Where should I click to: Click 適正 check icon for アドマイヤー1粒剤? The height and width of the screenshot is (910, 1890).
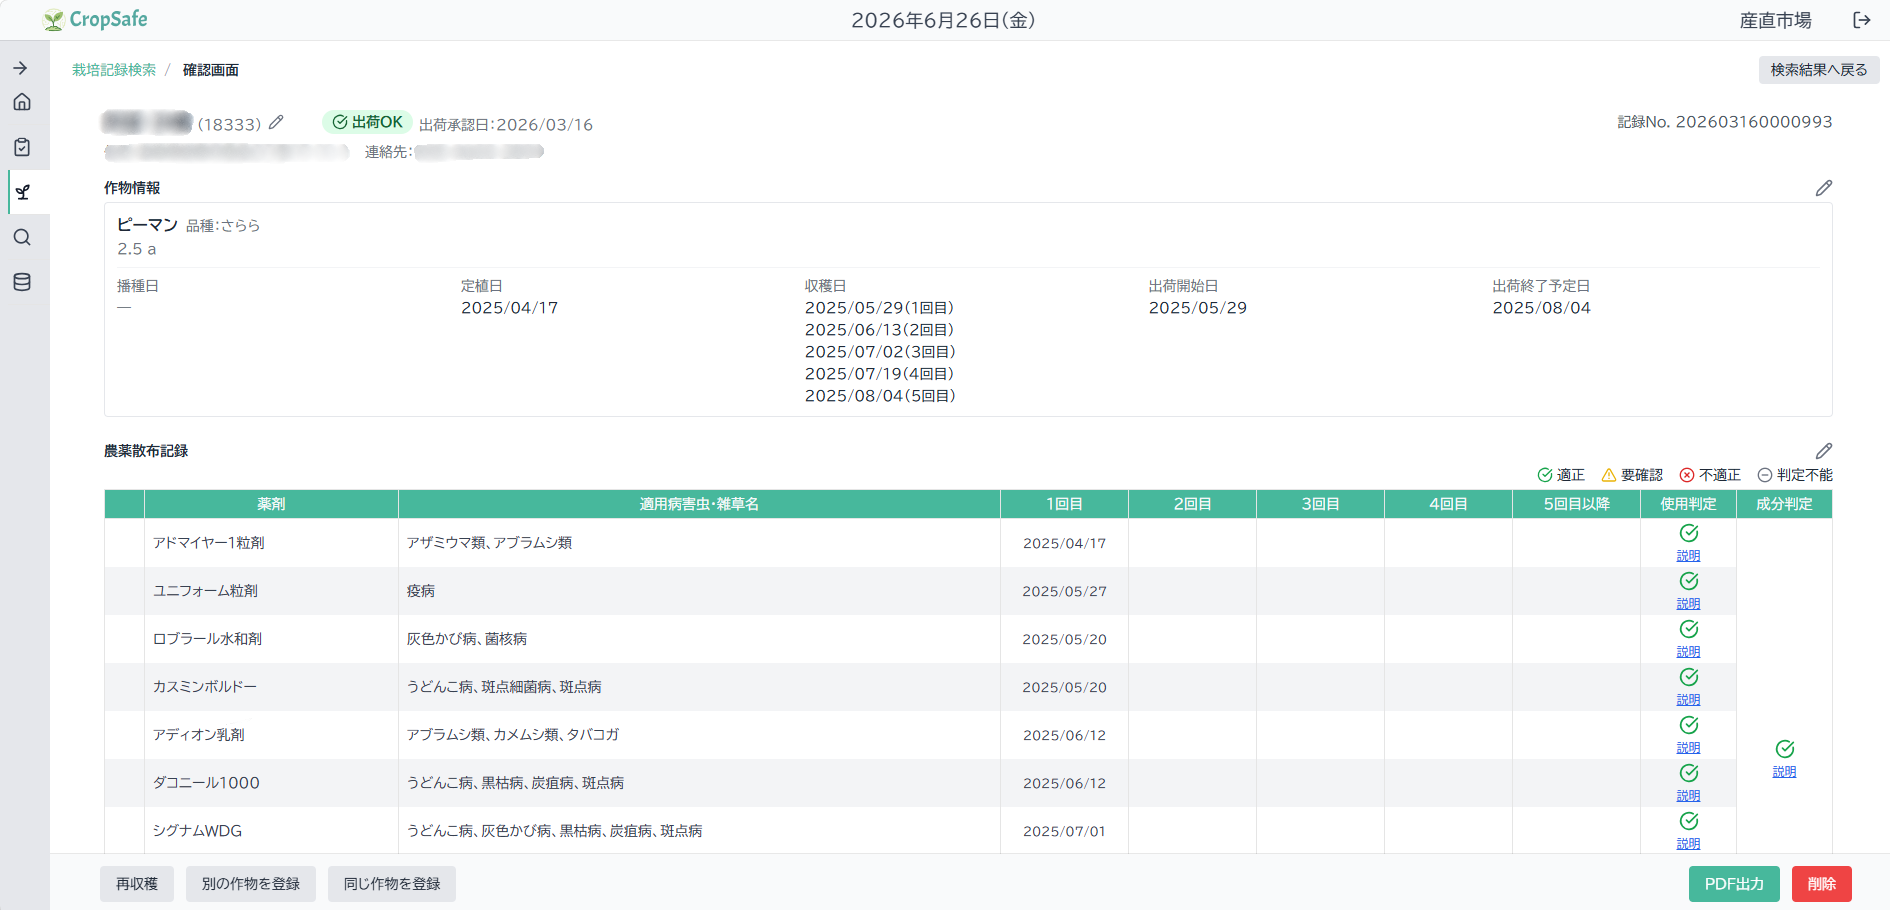point(1689,533)
